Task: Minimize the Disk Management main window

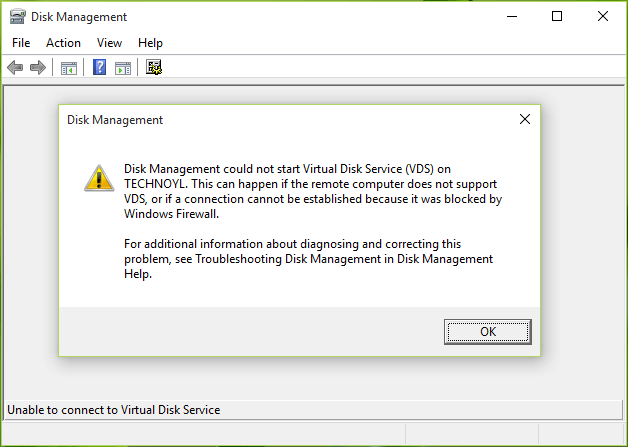Action: (x=511, y=16)
